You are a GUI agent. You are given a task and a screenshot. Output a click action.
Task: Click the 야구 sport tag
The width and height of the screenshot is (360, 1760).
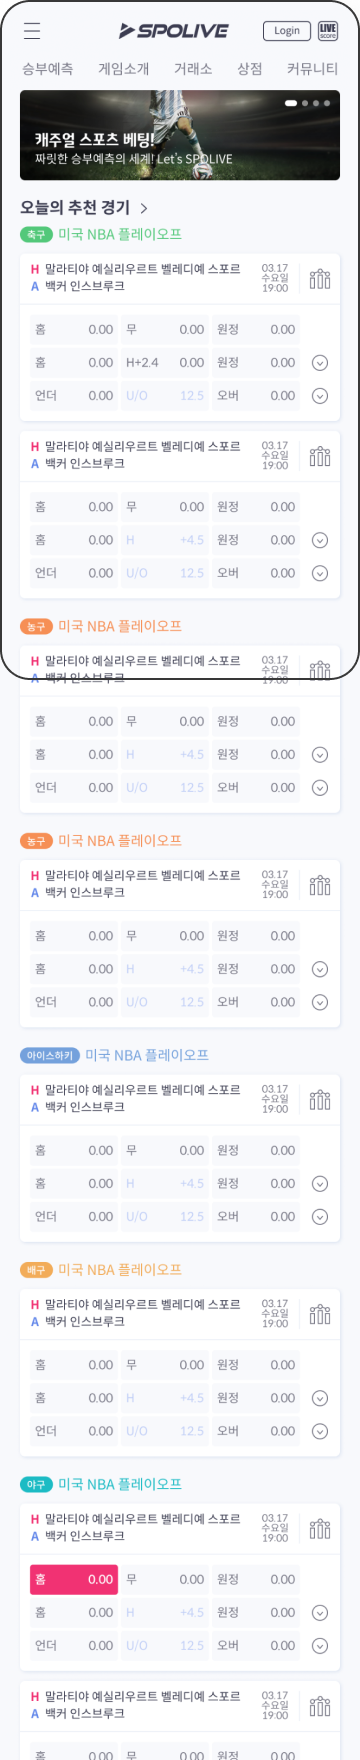36,1484
